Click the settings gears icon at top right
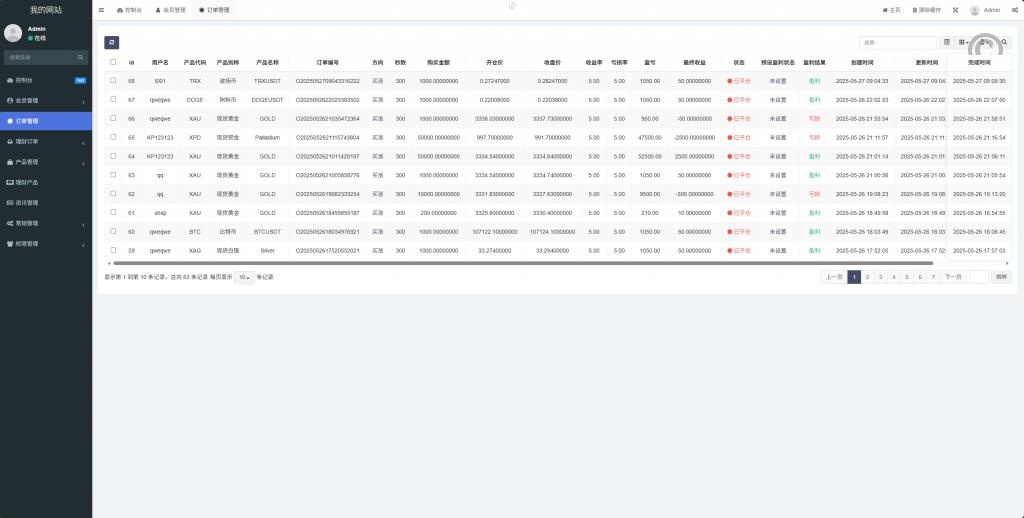The height and width of the screenshot is (518, 1024). pyautogui.click(x=1014, y=10)
